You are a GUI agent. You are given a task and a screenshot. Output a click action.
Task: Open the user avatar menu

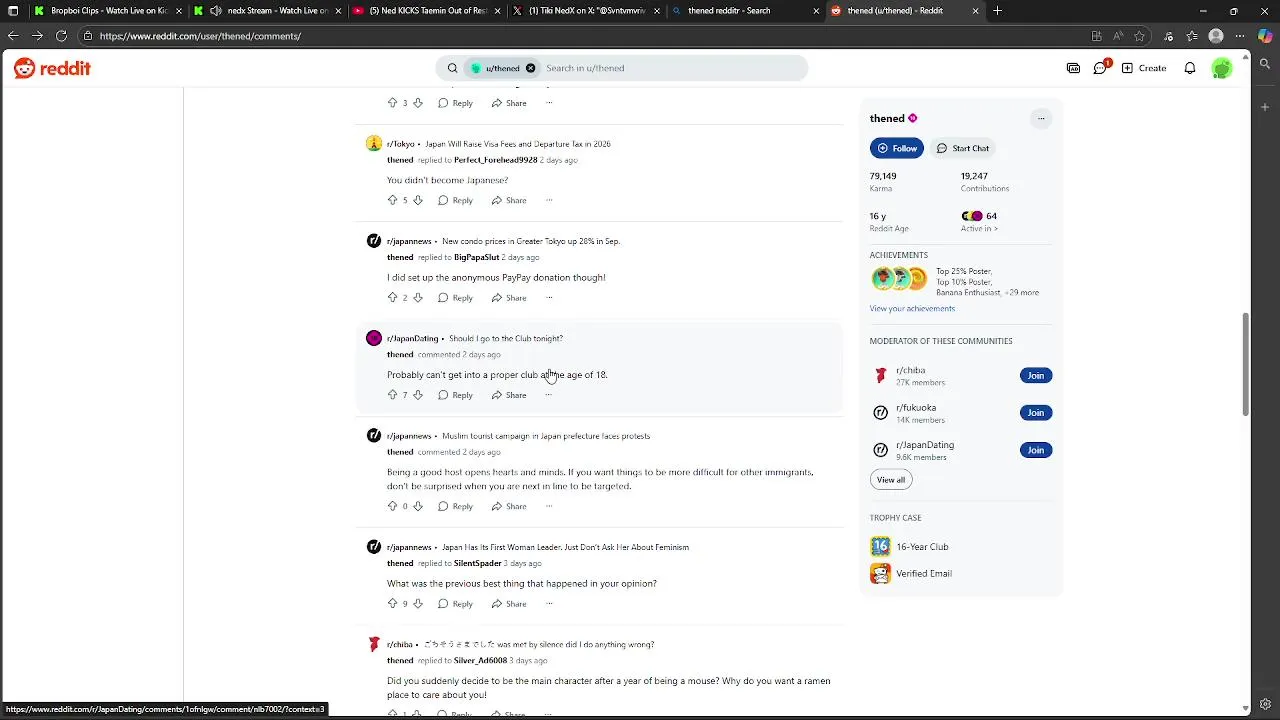(x=1222, y=68)
